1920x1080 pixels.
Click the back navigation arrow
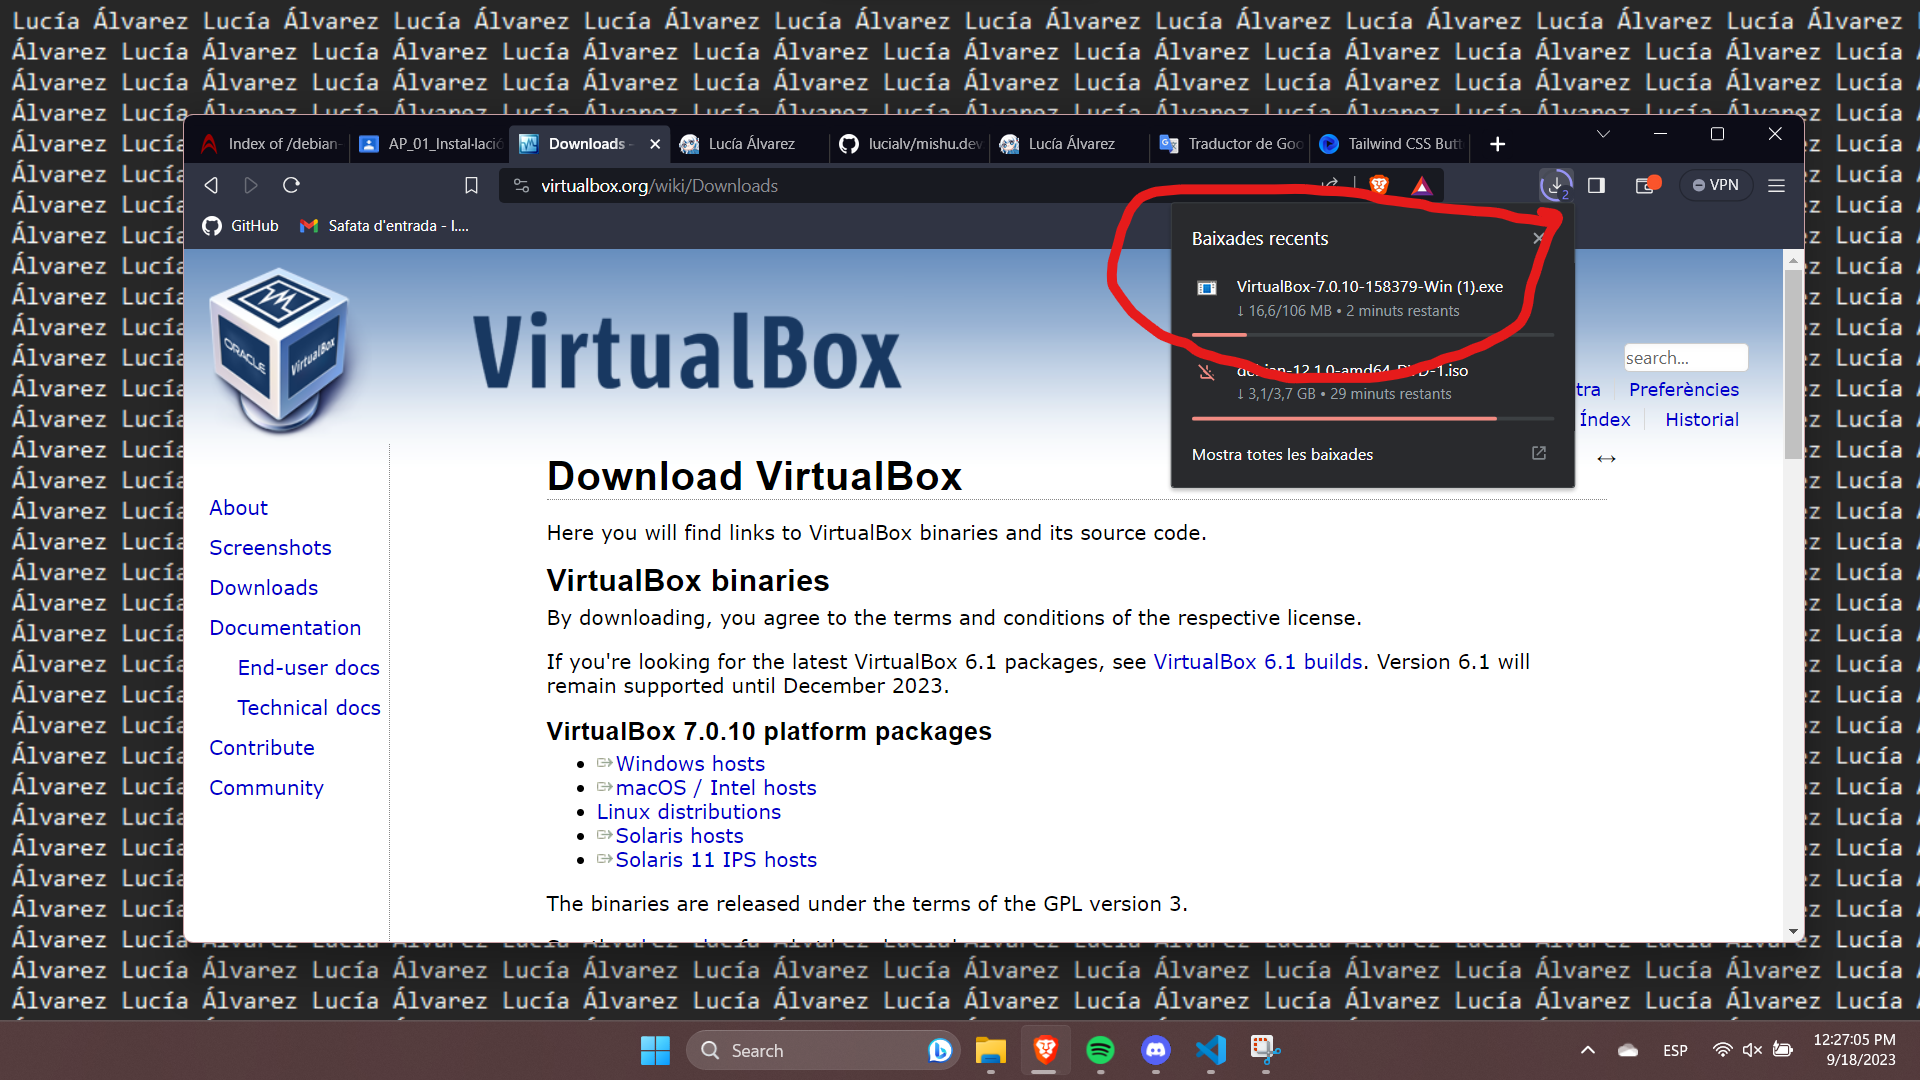pos(211,185)
